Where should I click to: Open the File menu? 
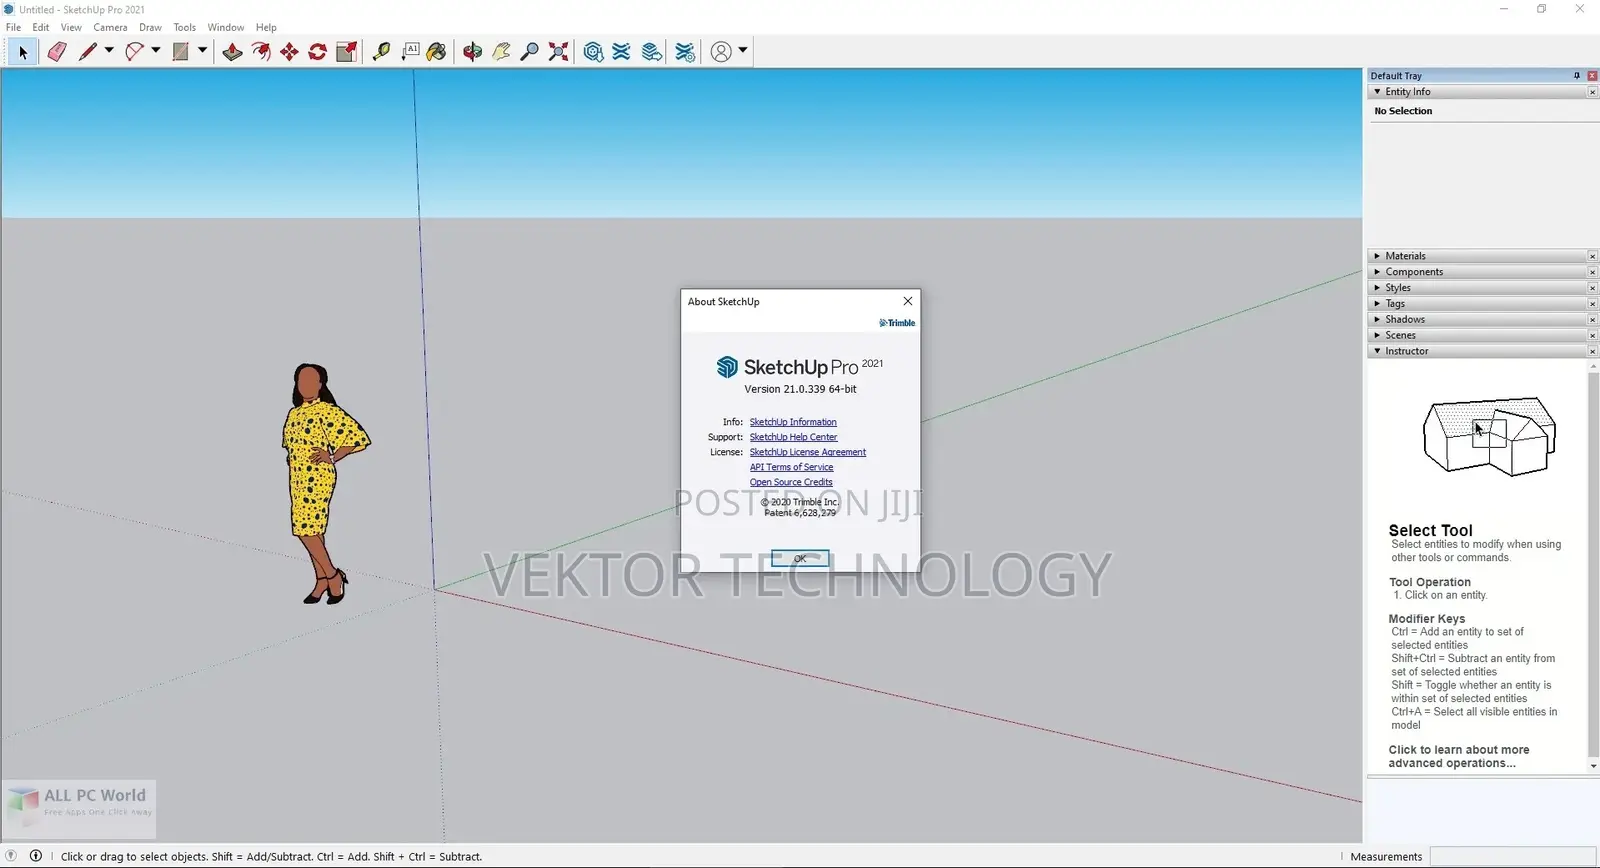[x=13, y=27]
